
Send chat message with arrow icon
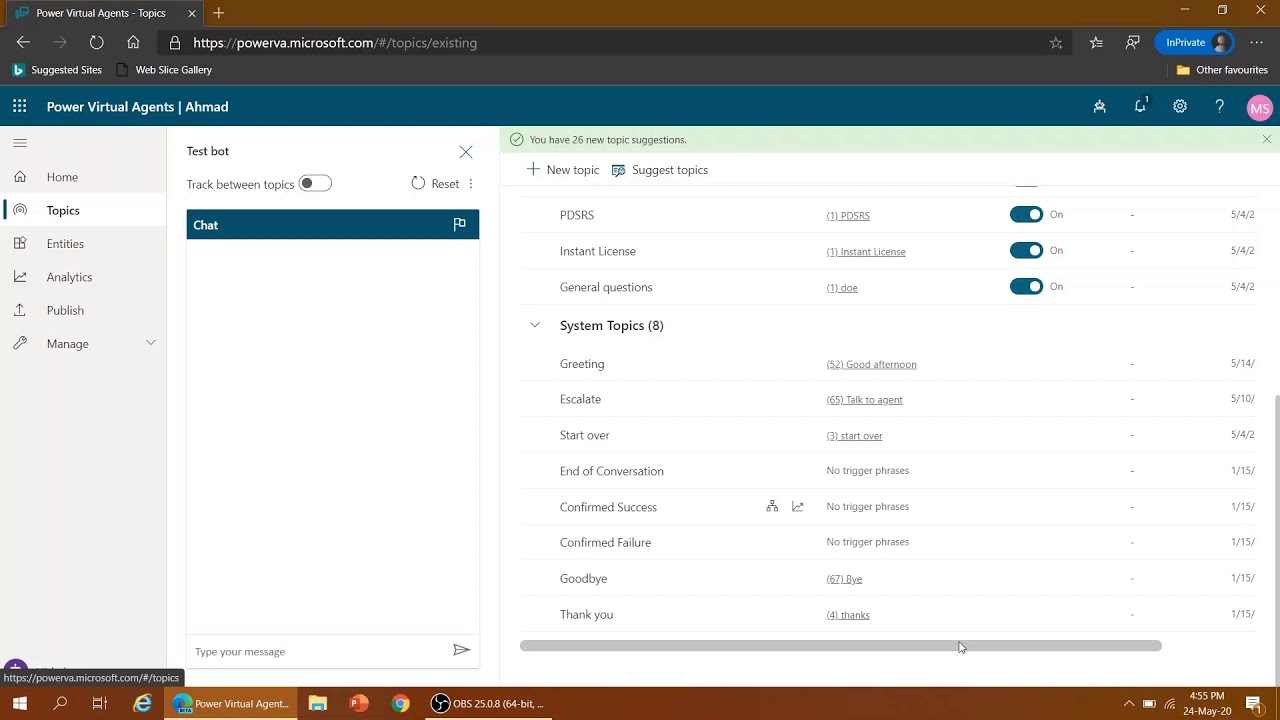coord(461,650)
